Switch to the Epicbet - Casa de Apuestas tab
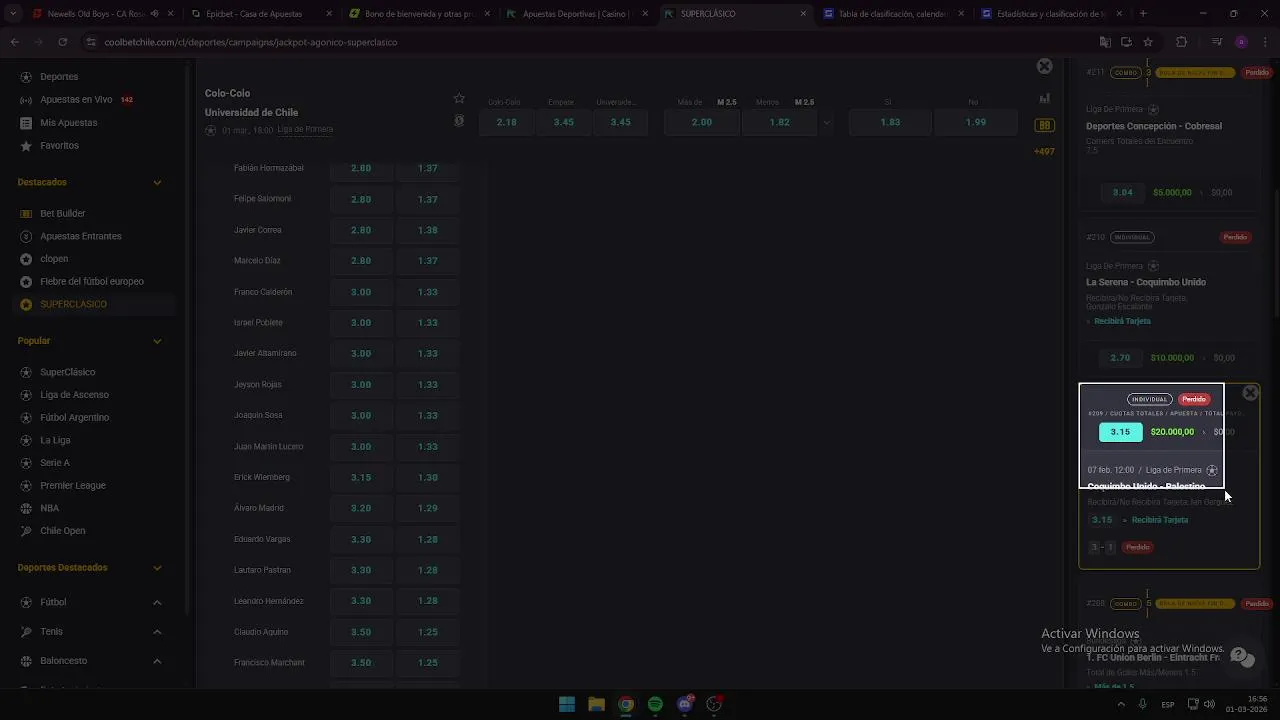The width and height of the screenshot is (1280, 720). 254,14
